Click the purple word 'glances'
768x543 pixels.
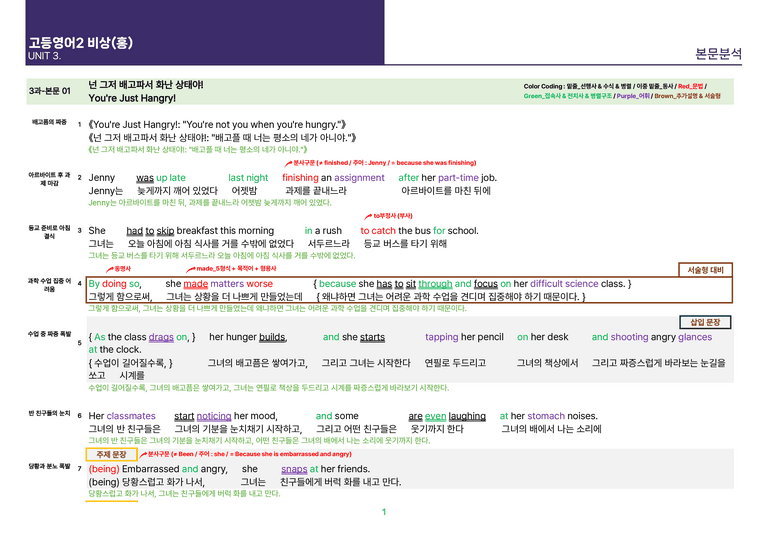695,337
